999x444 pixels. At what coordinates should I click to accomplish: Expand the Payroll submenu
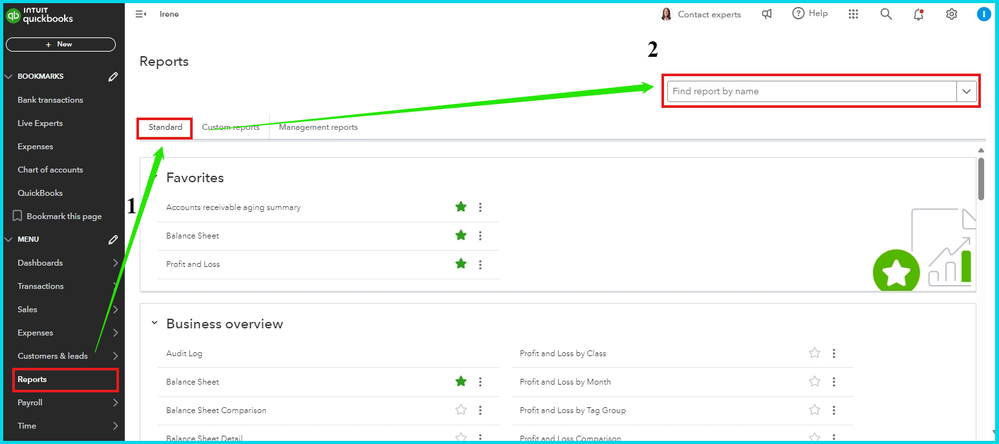(115, 403)
